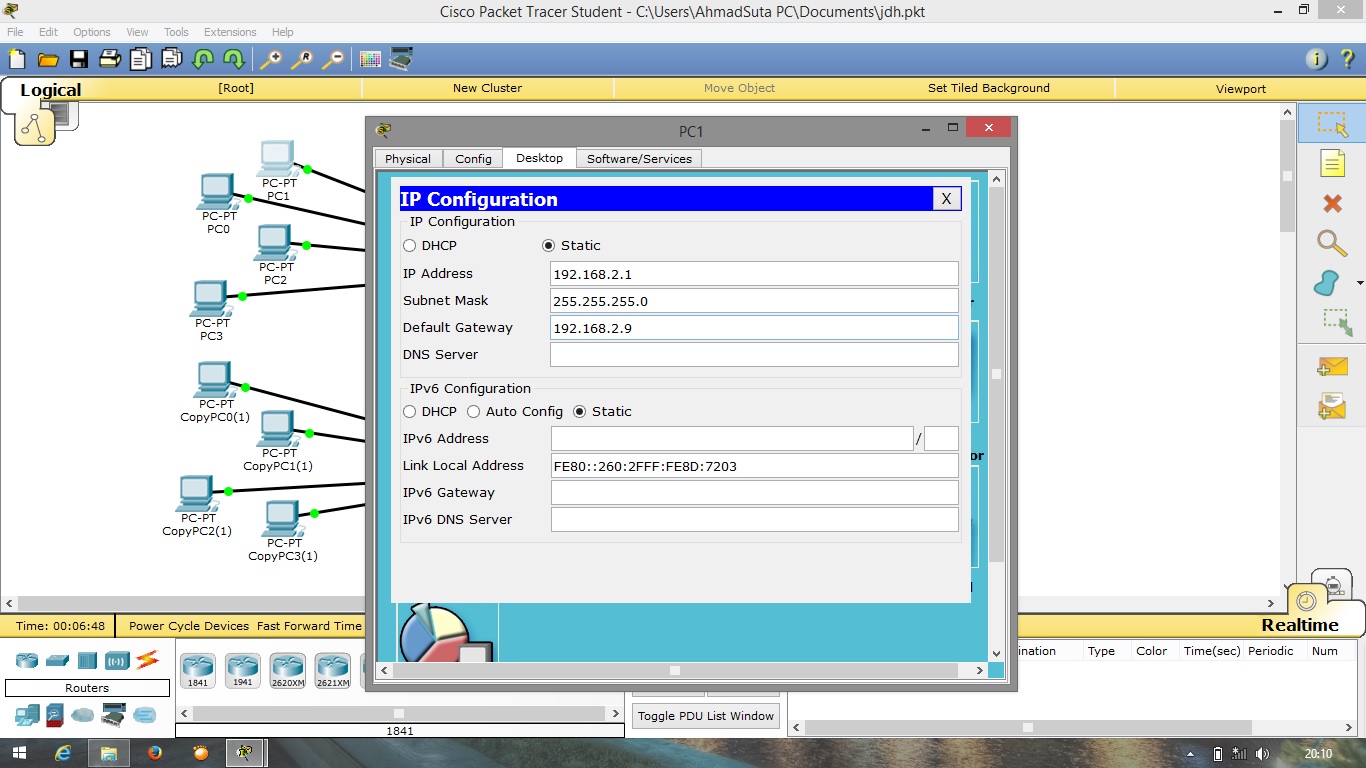Select the Routers device category
Image resolution: width=1366 pixels, height=768 pixels.
coord(27,661)
